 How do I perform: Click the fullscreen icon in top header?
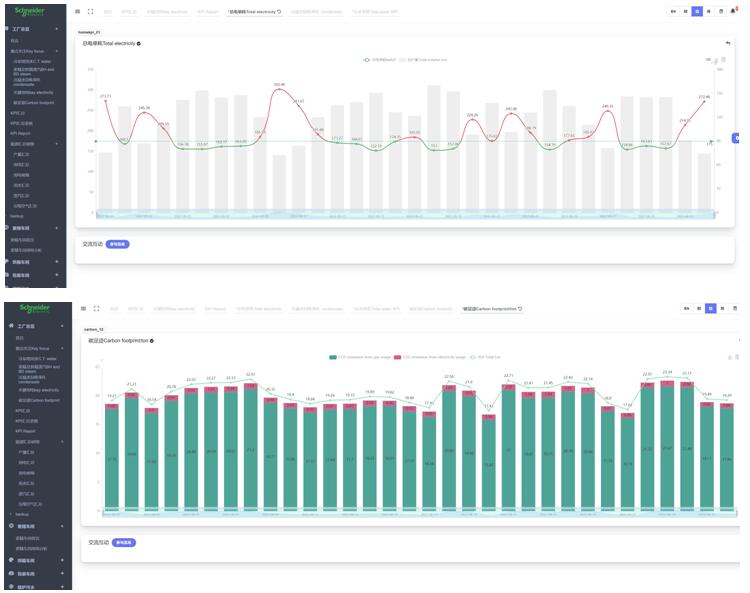91,12
